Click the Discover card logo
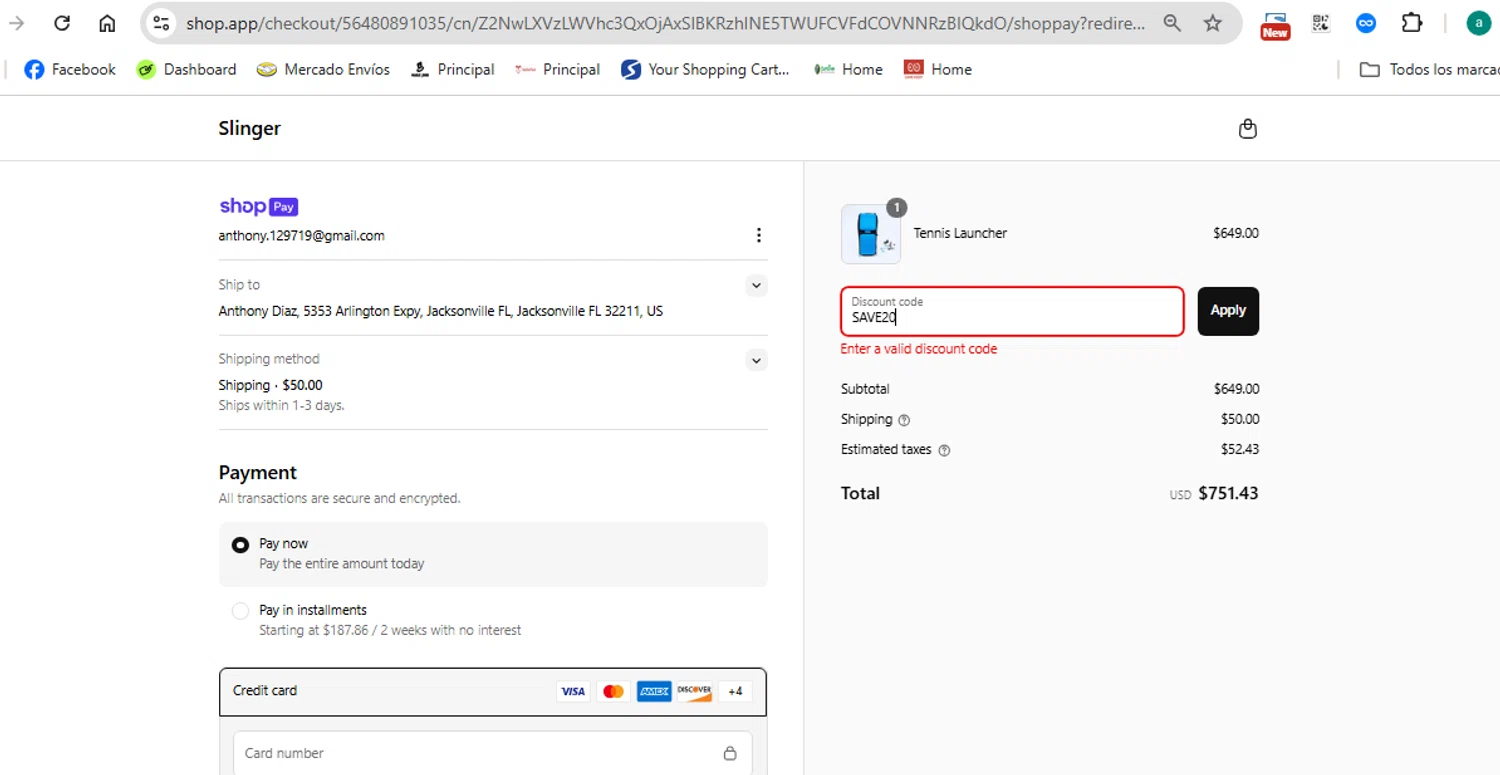 [x=694, y=691]
